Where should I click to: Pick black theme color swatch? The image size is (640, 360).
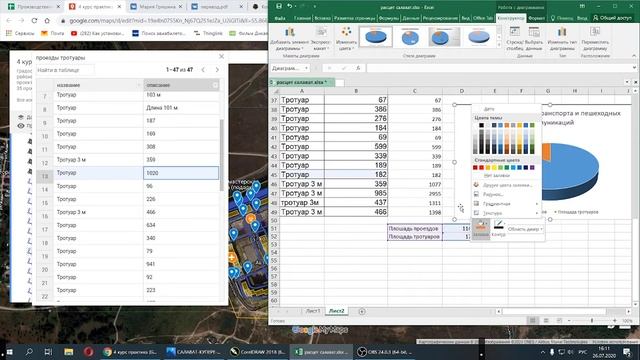pos(482,125)
